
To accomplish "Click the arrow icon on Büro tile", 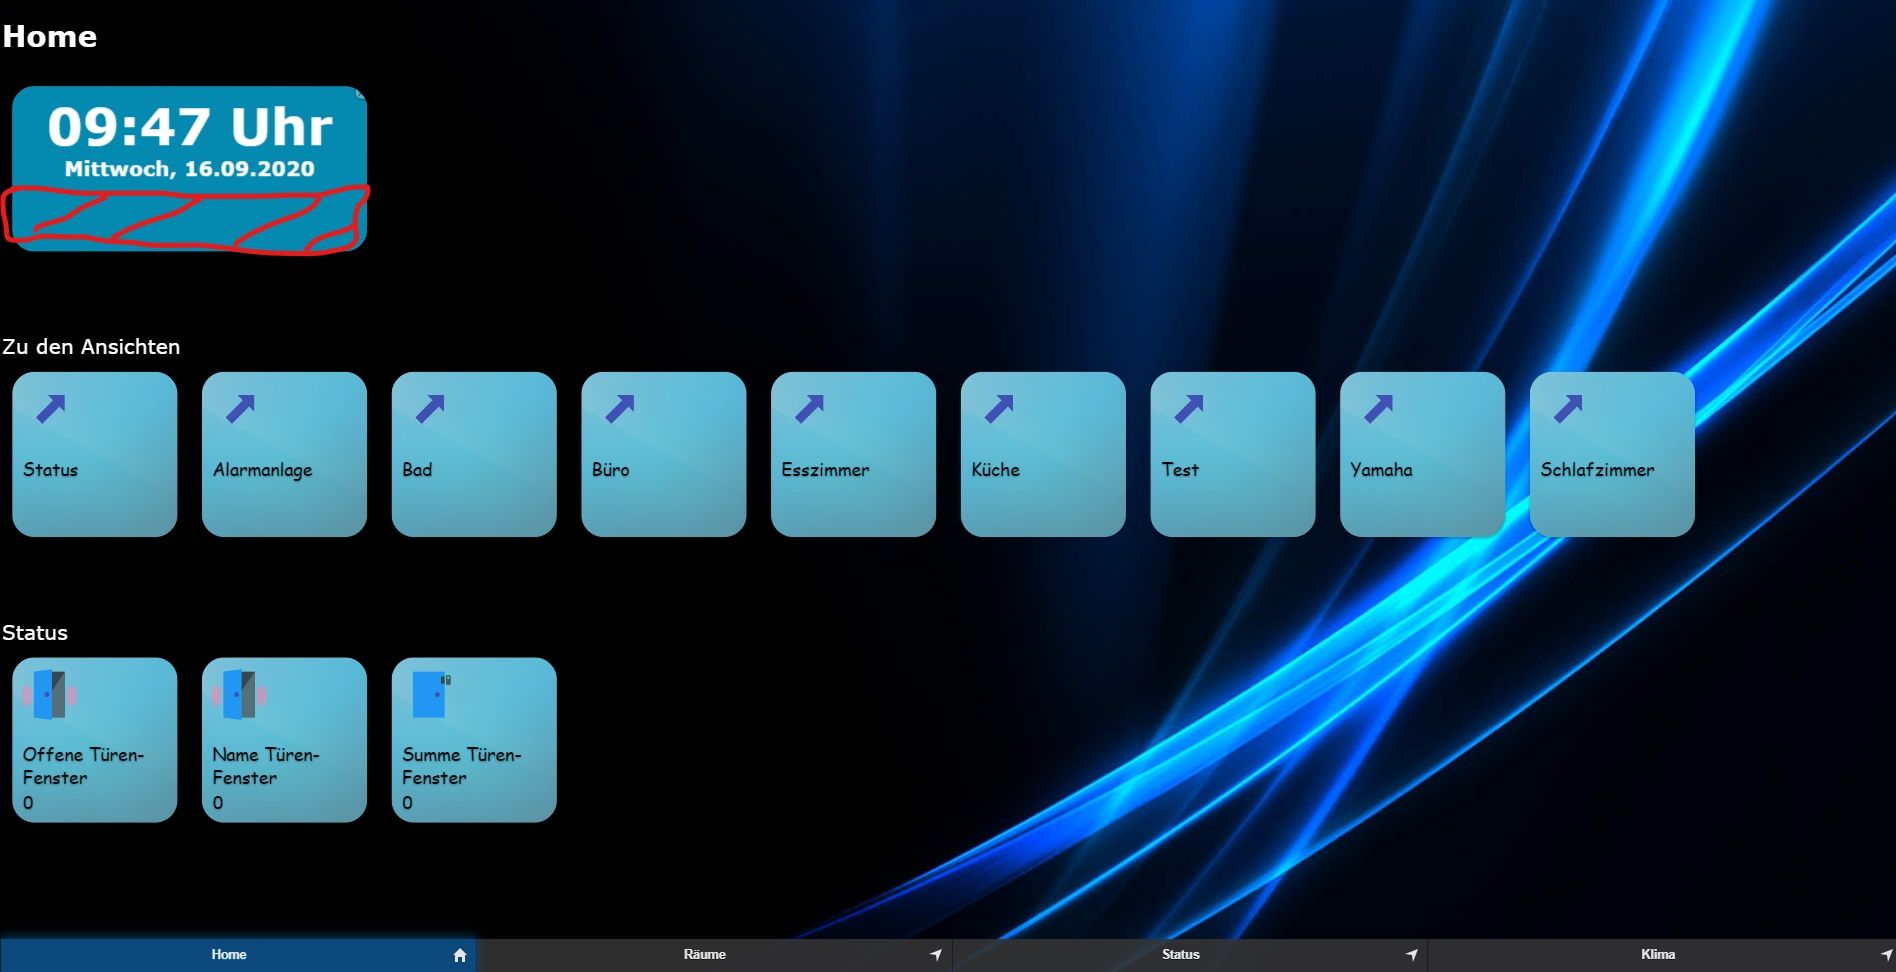I will coord(620,408).
